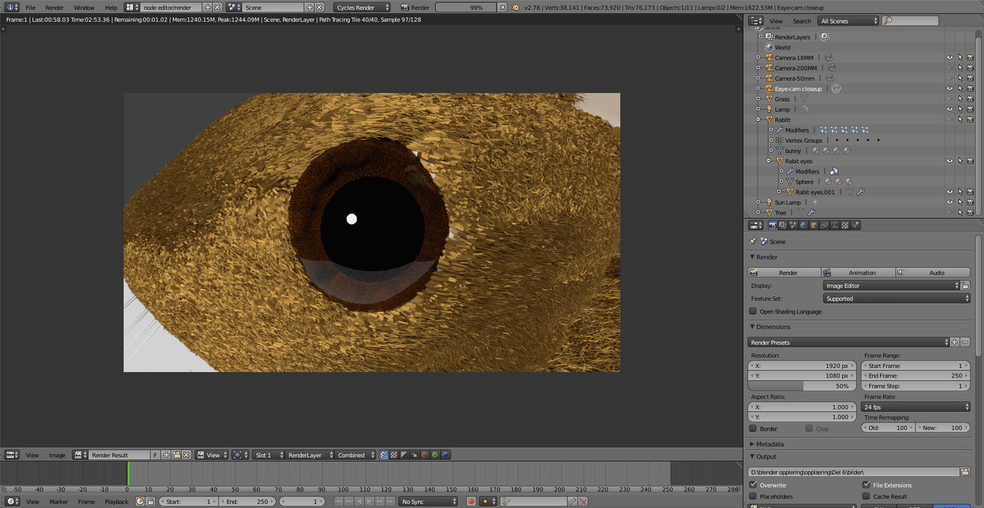984x508 pixels.
Task: Open the Image menu in image editor
Action: [x=57, y=455]
